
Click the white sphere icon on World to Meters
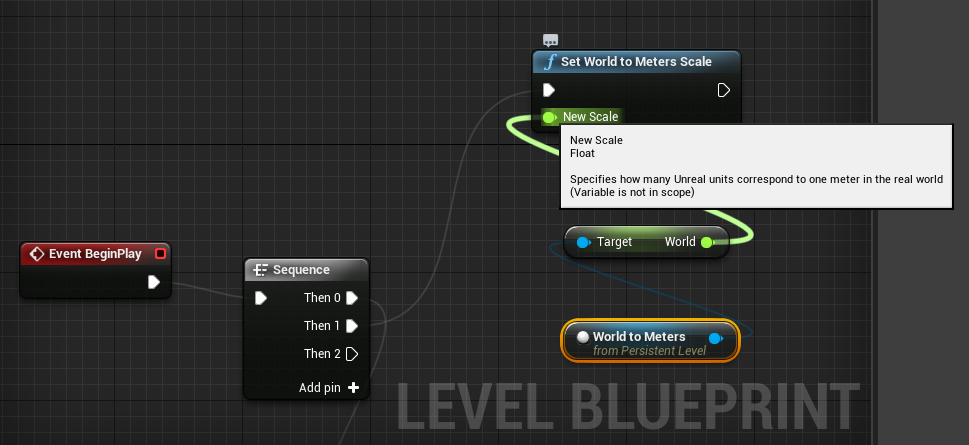coord(582,337)
